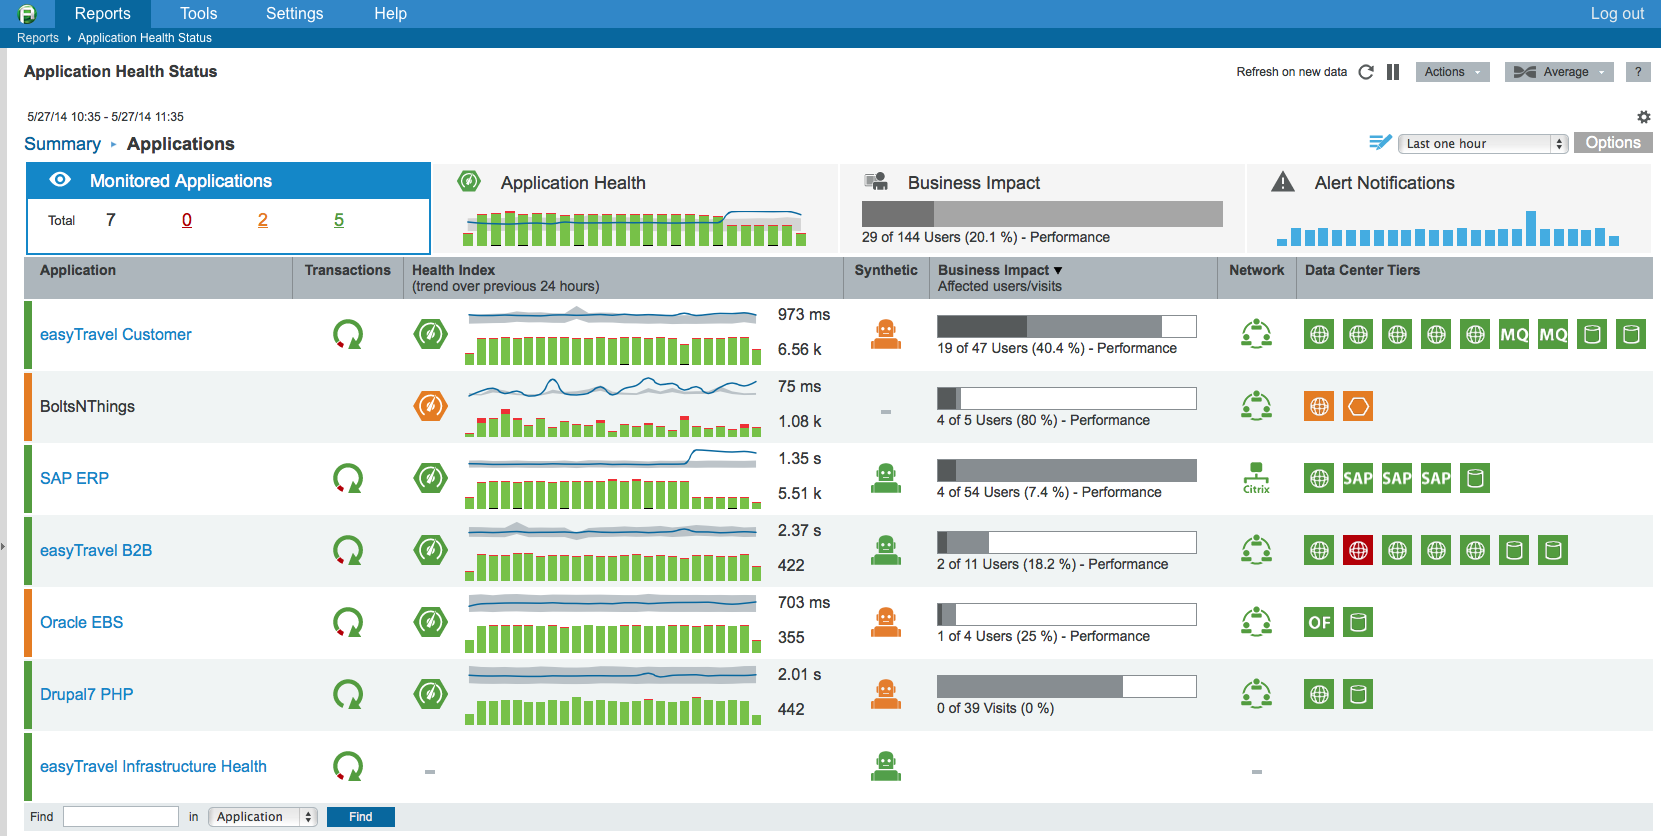Click BoltsNThings orange health index icon

pyautogui.click(x=430, y=406)
